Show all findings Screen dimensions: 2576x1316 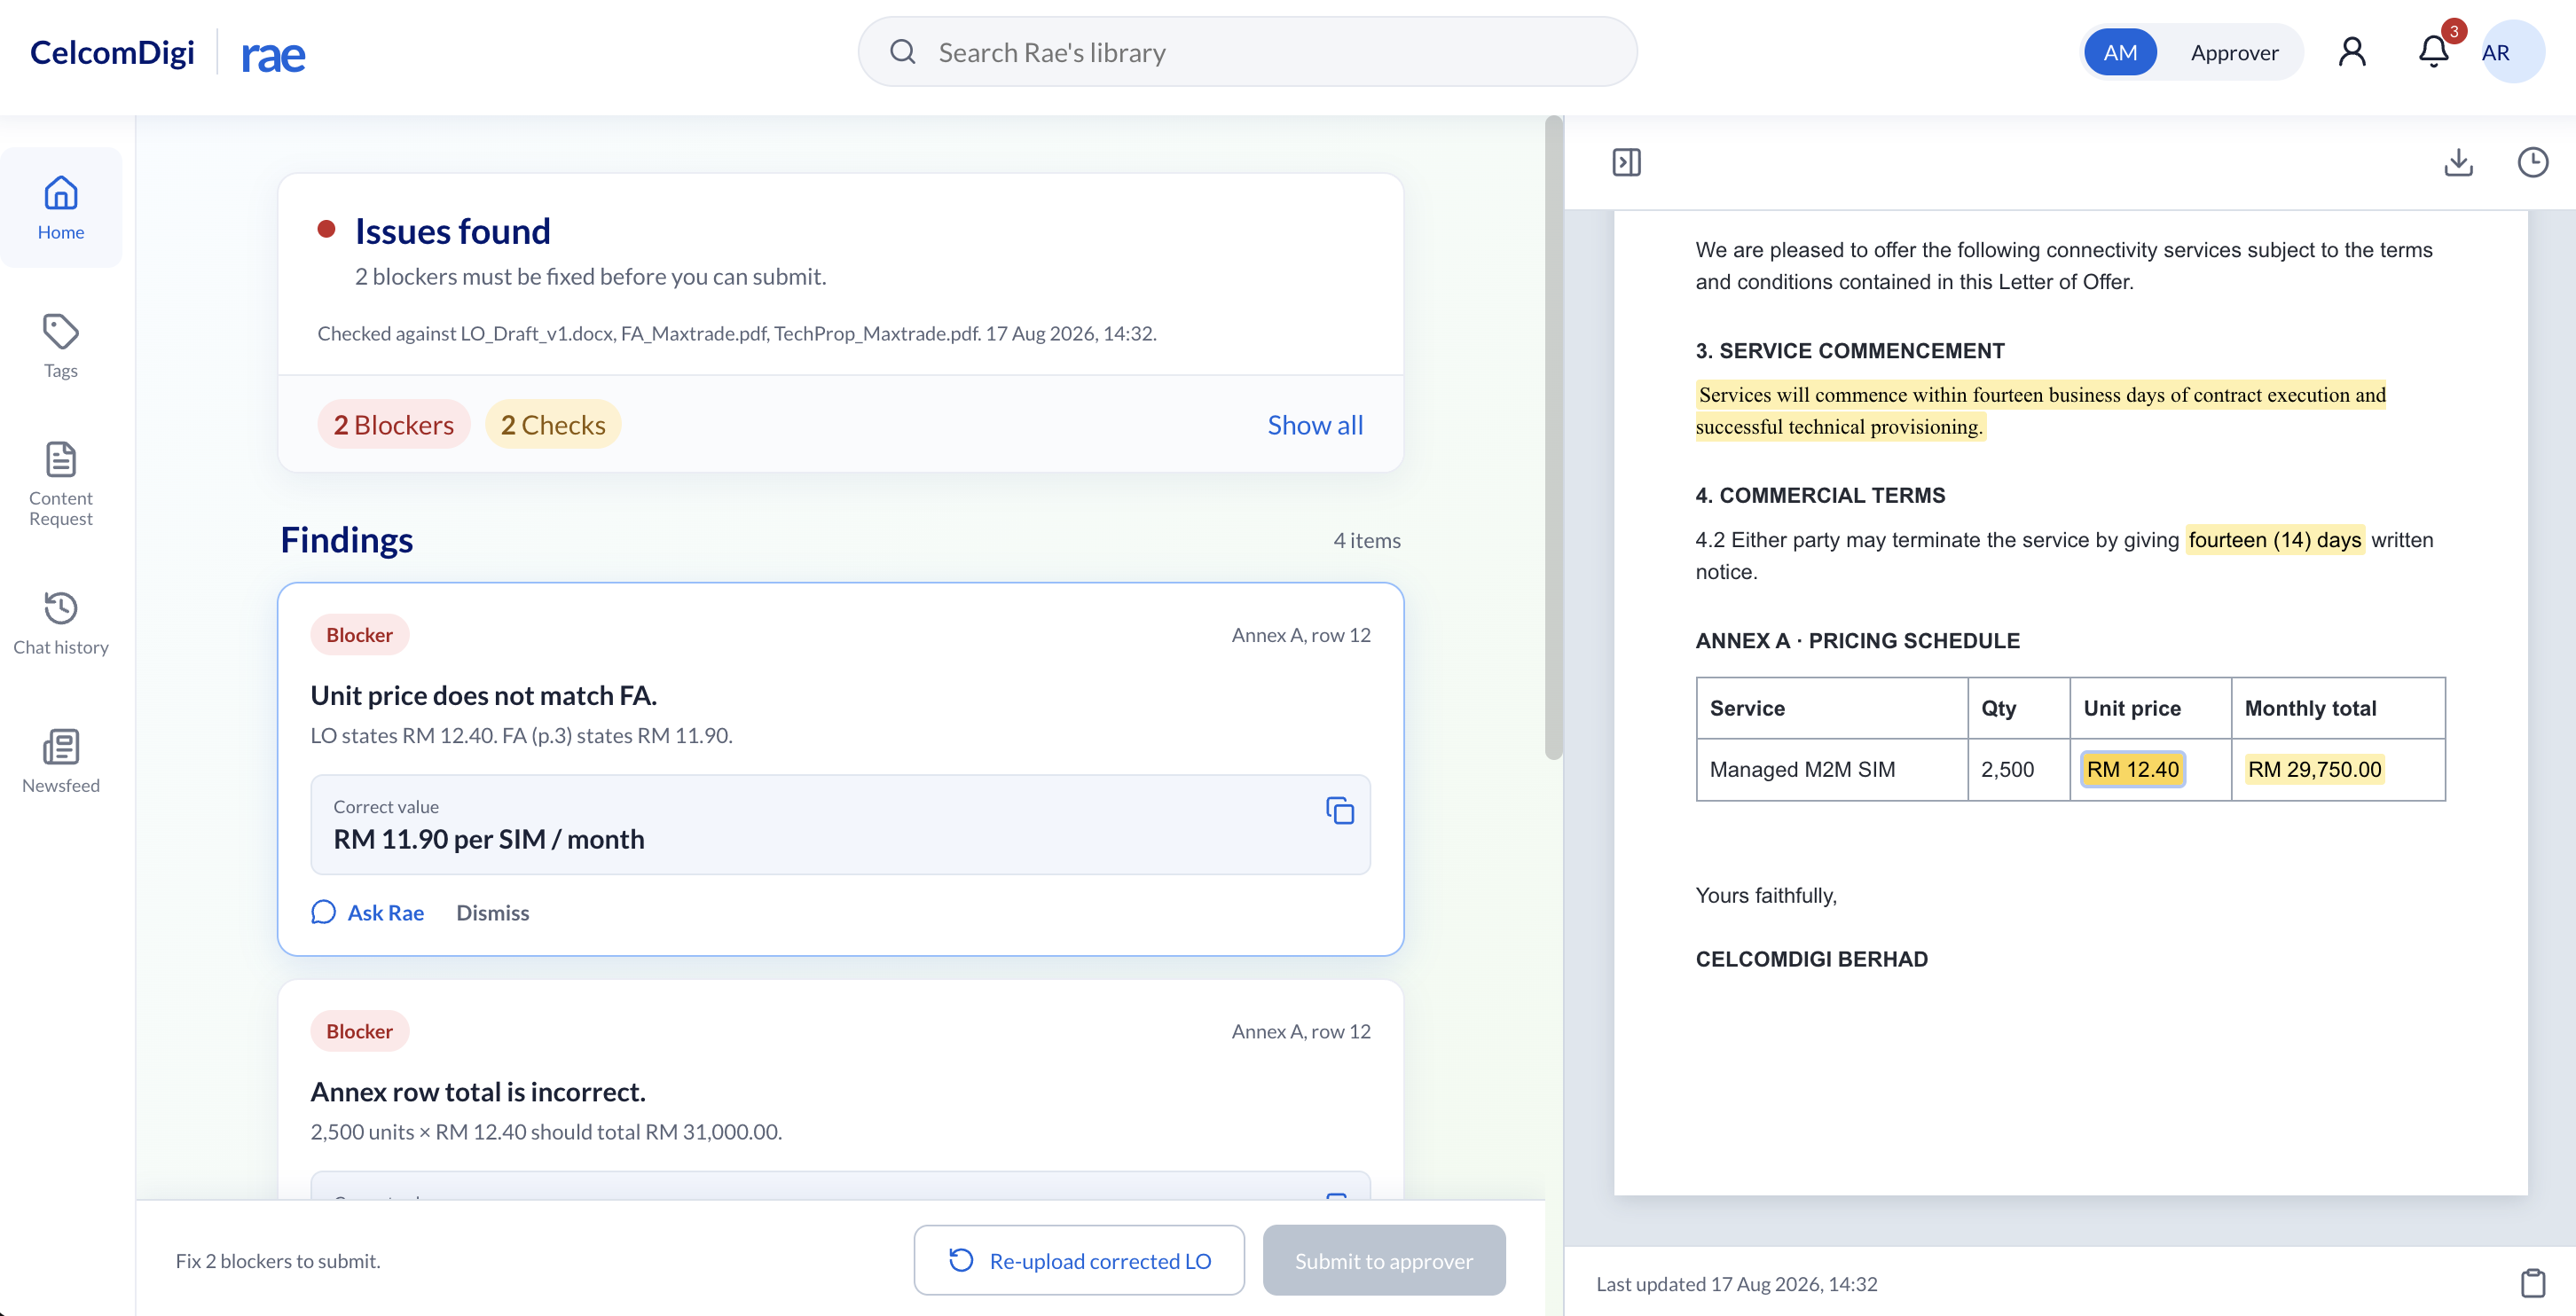1315,424
